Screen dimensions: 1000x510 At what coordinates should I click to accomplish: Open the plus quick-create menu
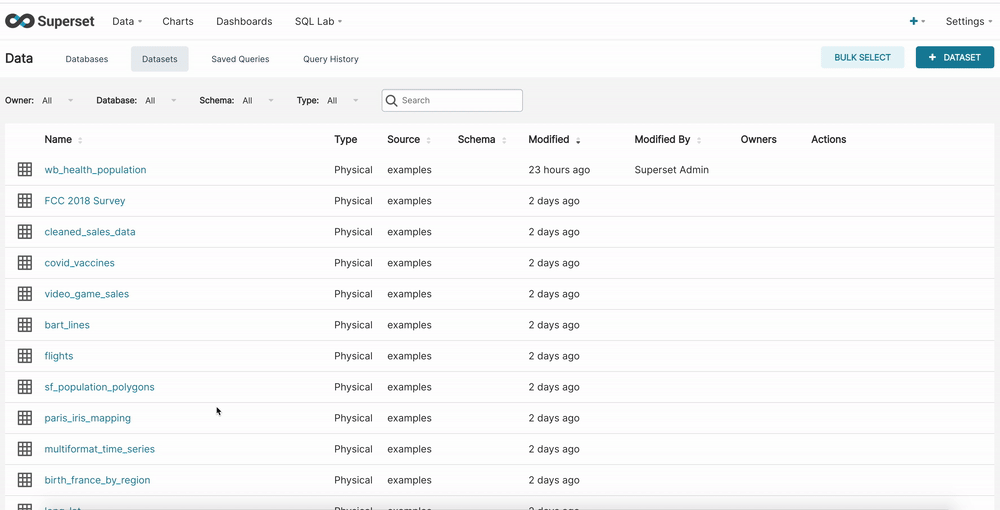(916, 21)
